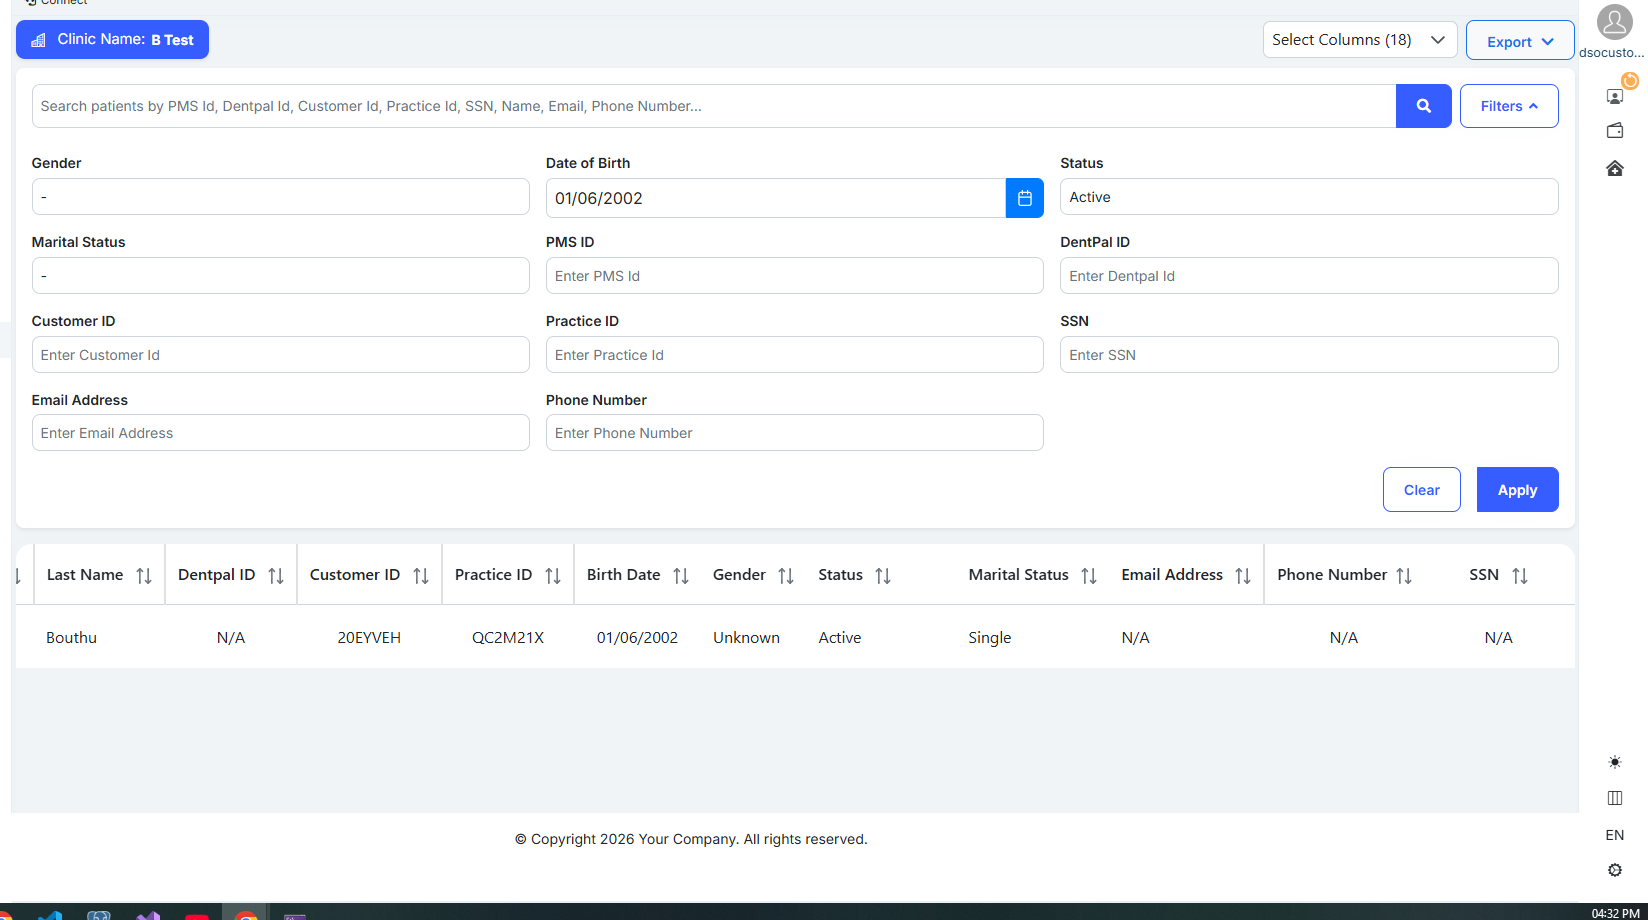Screen dimensions: 1648x920
Task: Click the patient profile card sidebar icon
Action: coord(1614,97)
